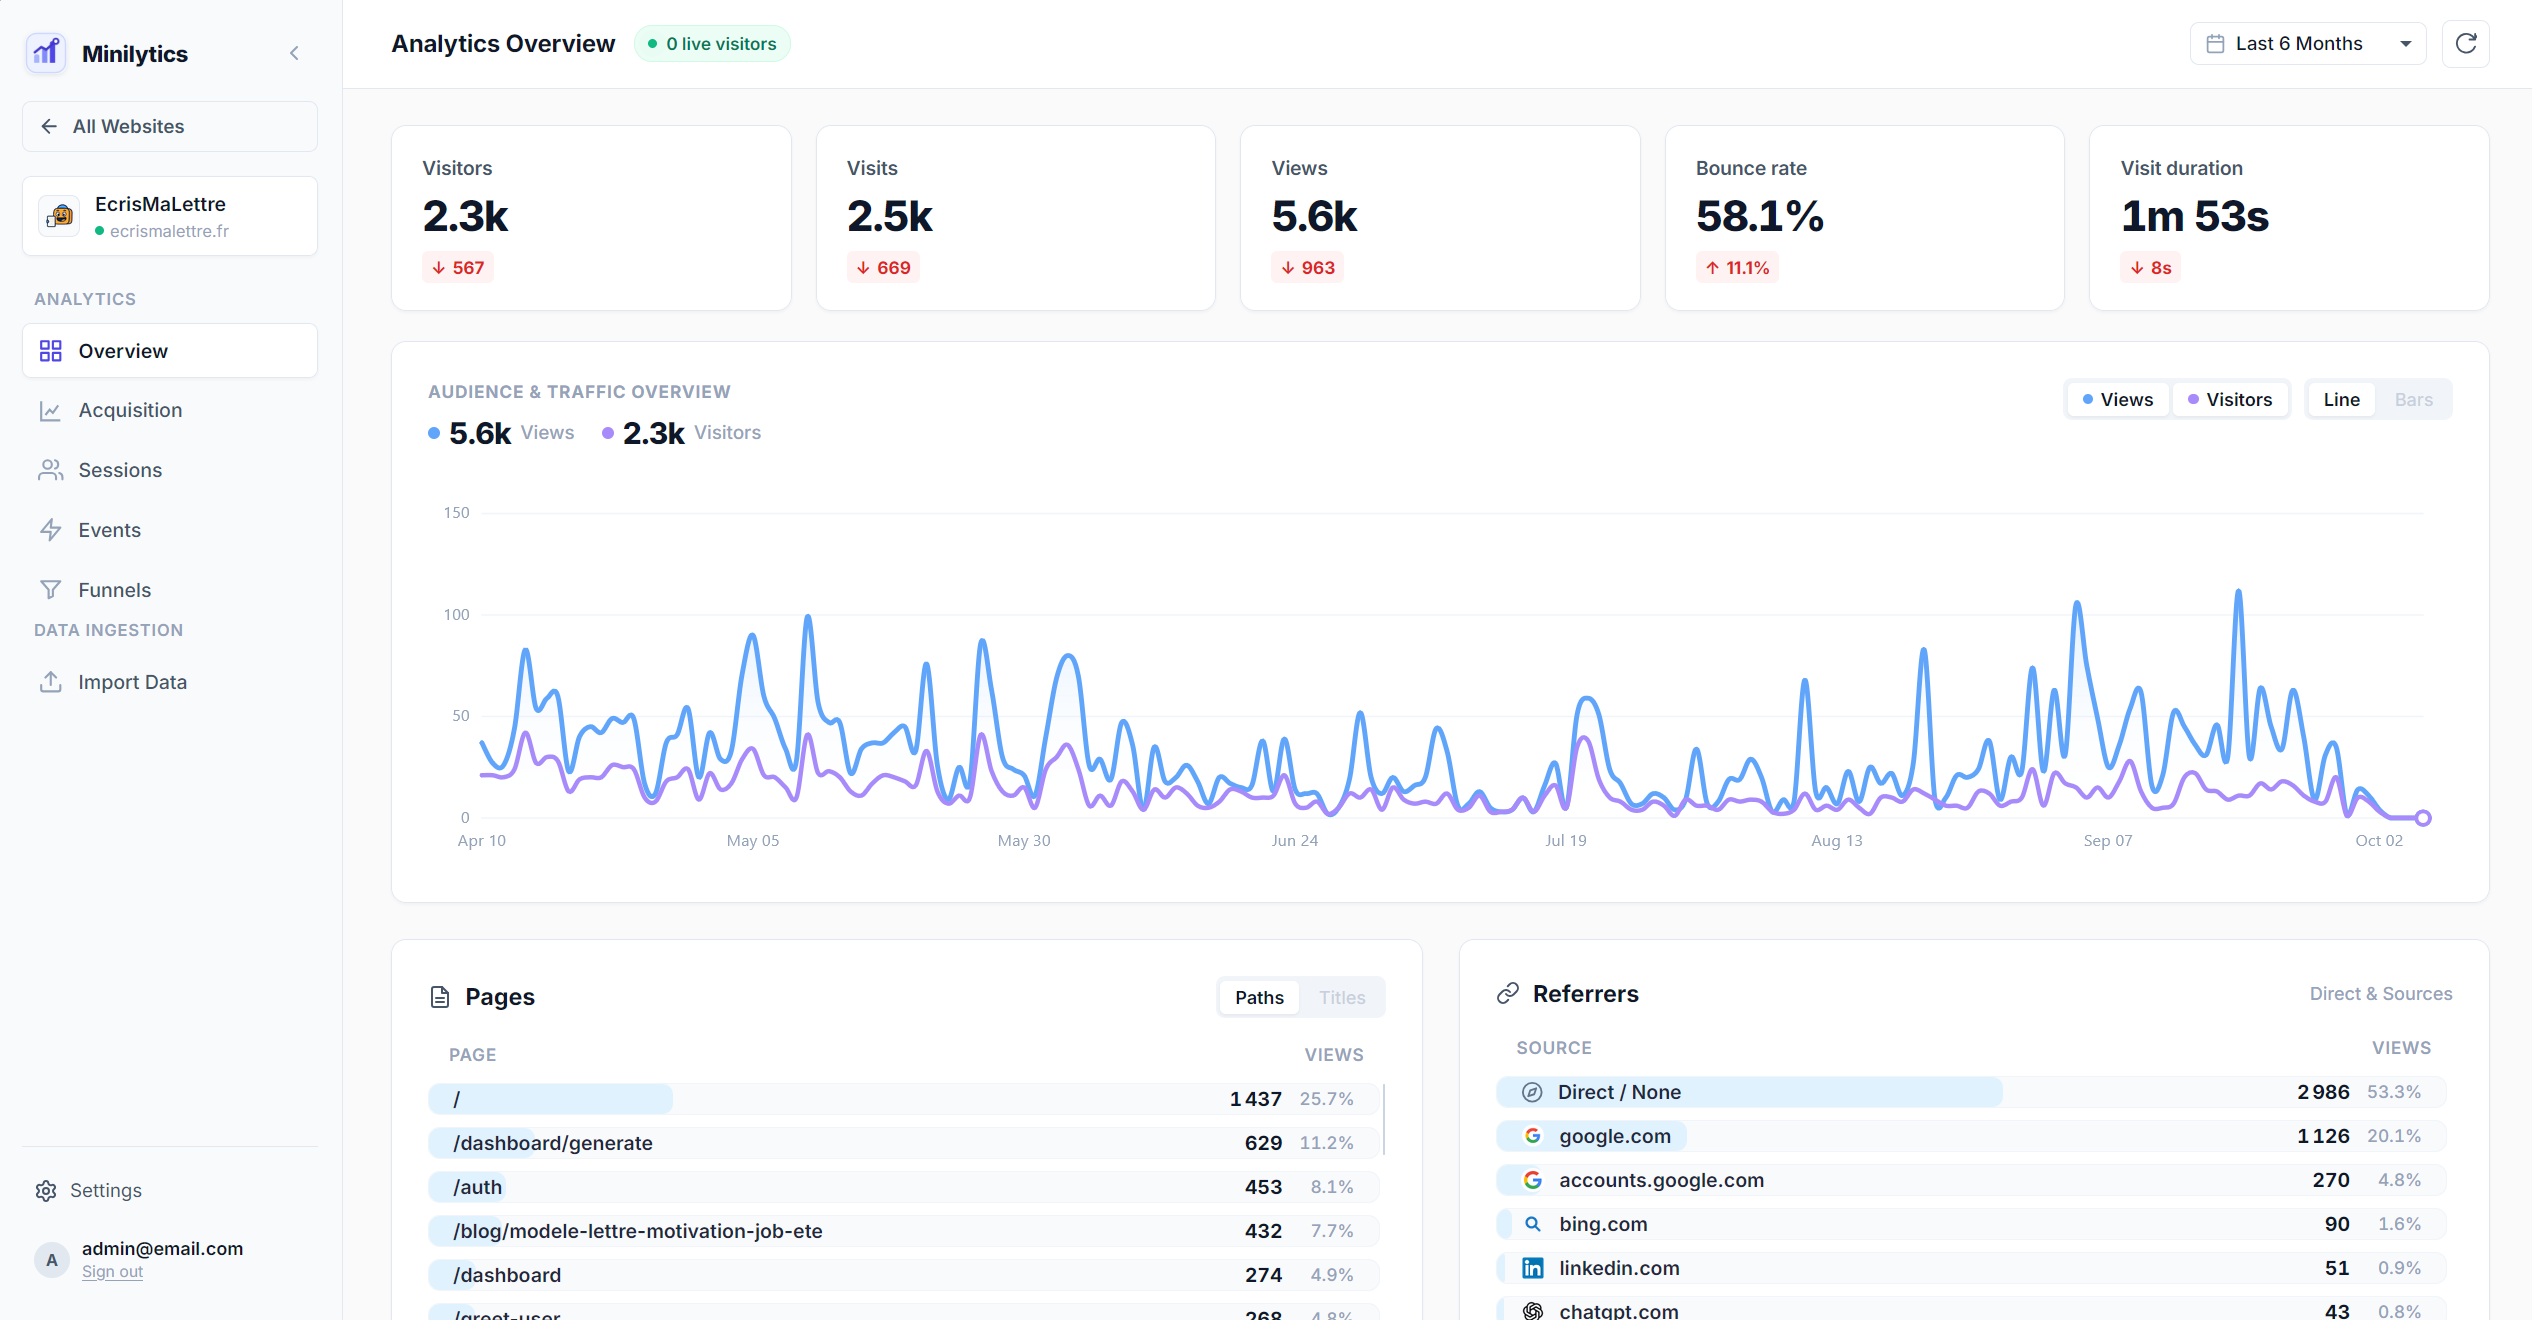Click the /dashboard/generate page row
This screenshot has height=1320, width=2532.
tap(904, 1143)
